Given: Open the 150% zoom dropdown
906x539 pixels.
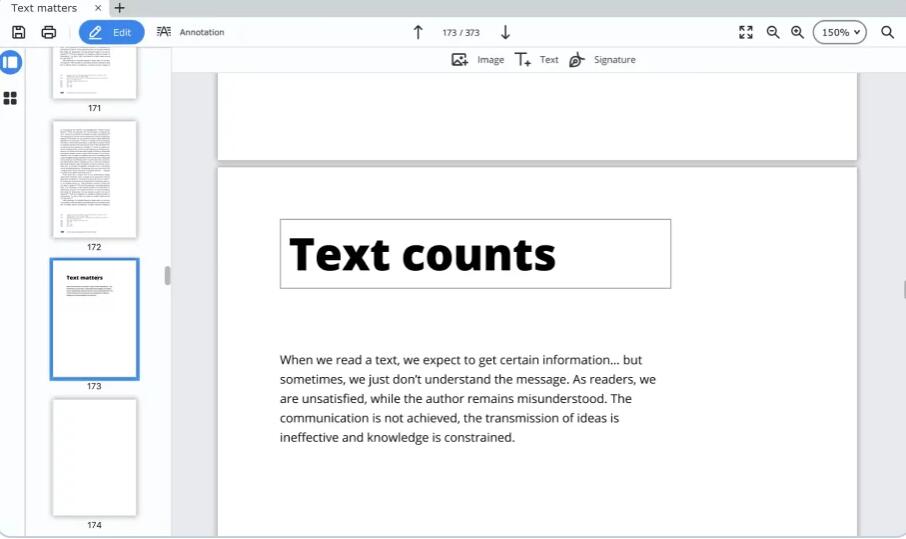Looking at the screenshot, I should (x=840, y=32).
